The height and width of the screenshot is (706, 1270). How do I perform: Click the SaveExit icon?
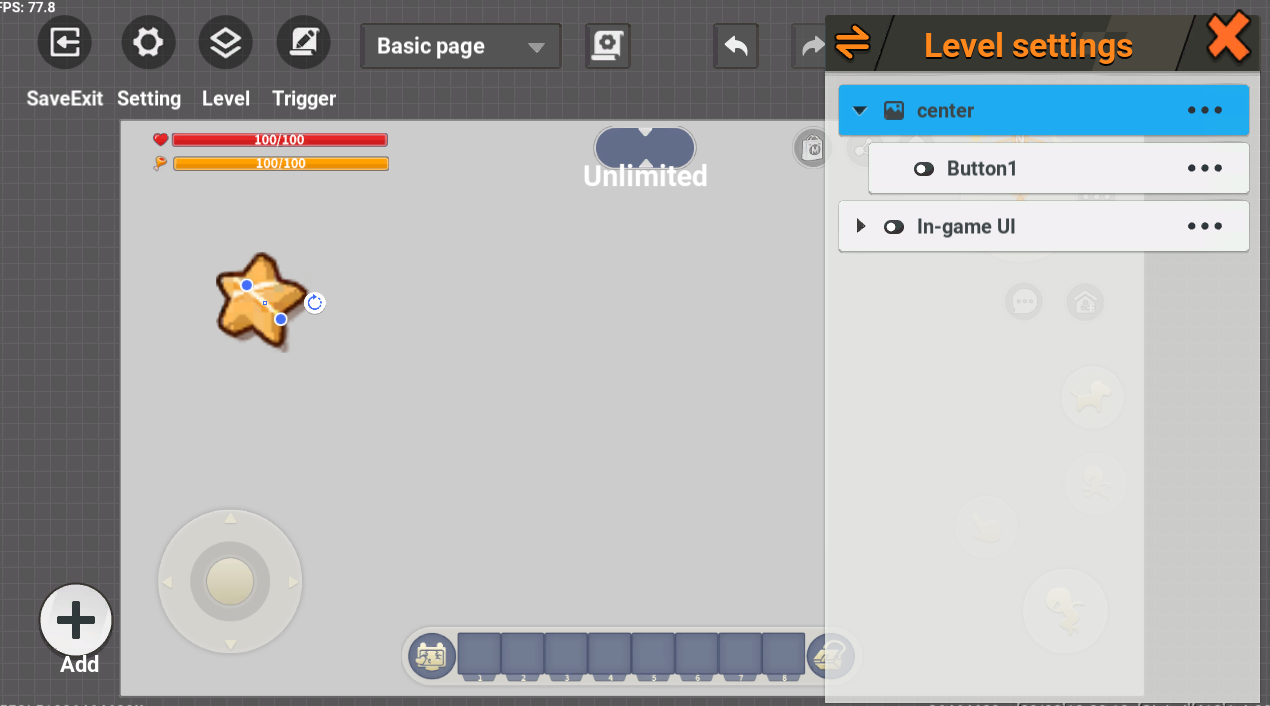pos(65,44)
